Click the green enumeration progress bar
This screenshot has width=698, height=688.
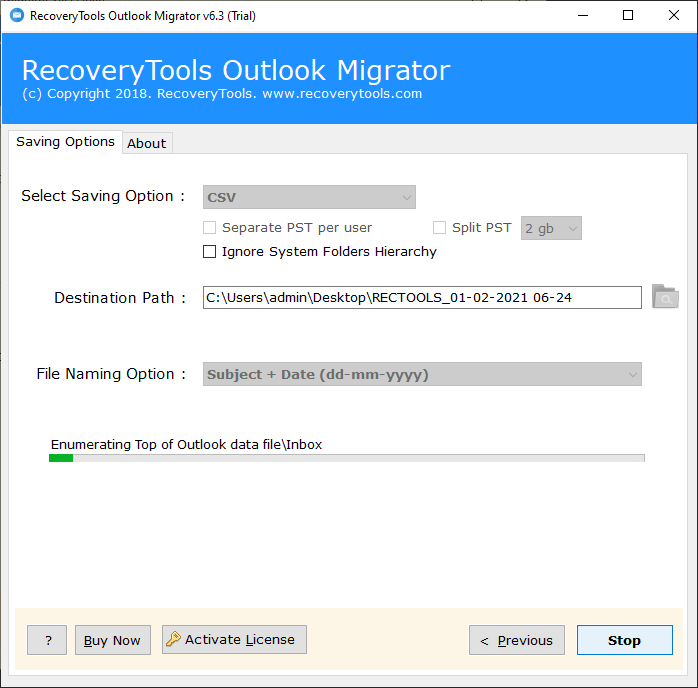(x=346, y=458)
